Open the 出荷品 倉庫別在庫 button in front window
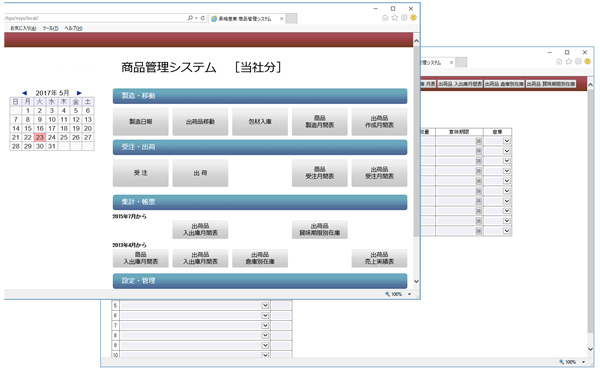The width and height of the screenshot is (600, 373). pos(260,258)
